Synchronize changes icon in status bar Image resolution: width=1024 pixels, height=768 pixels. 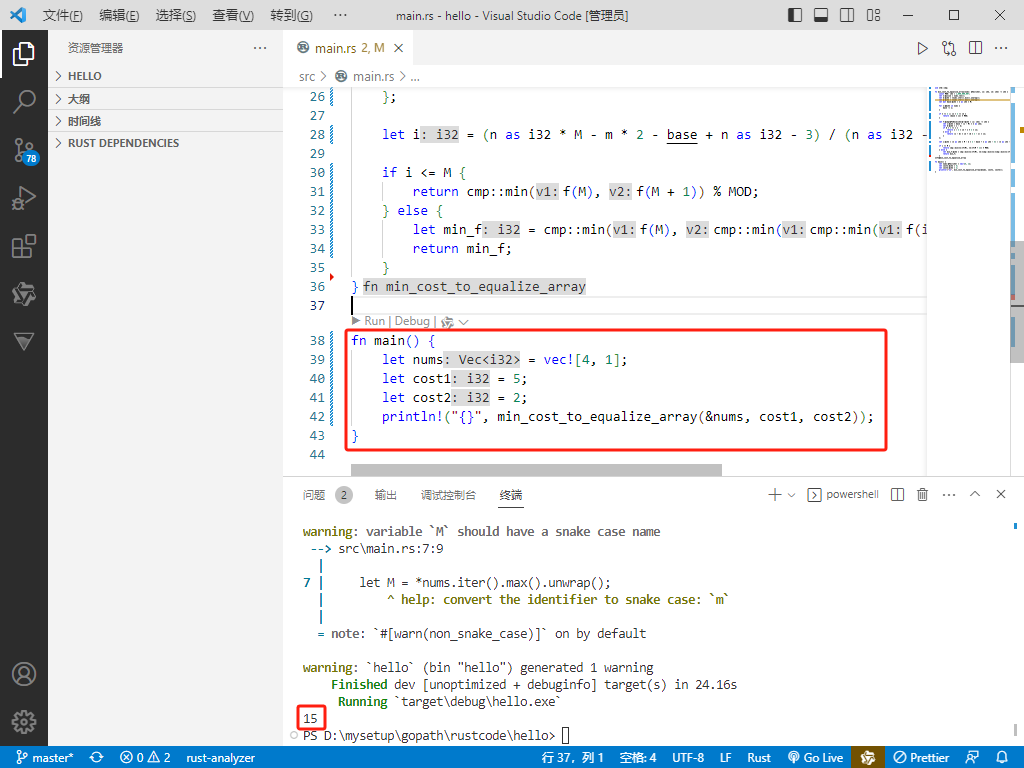coord(97,758)
